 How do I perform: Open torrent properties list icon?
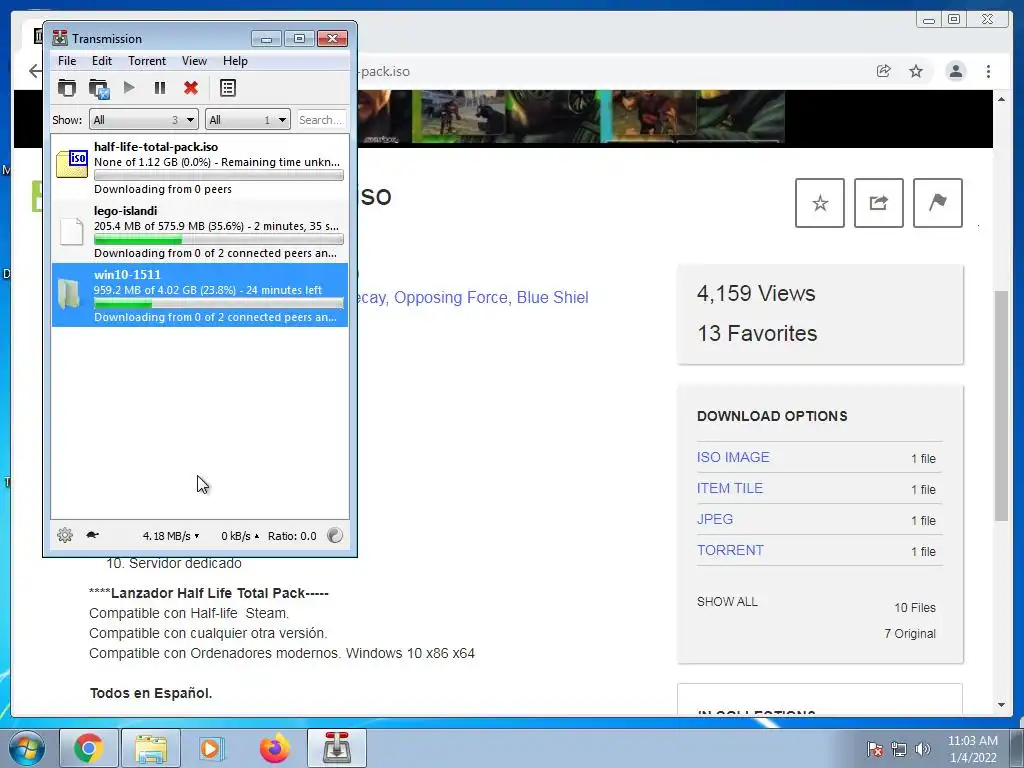pyautogui.click(x=228, y=88)
